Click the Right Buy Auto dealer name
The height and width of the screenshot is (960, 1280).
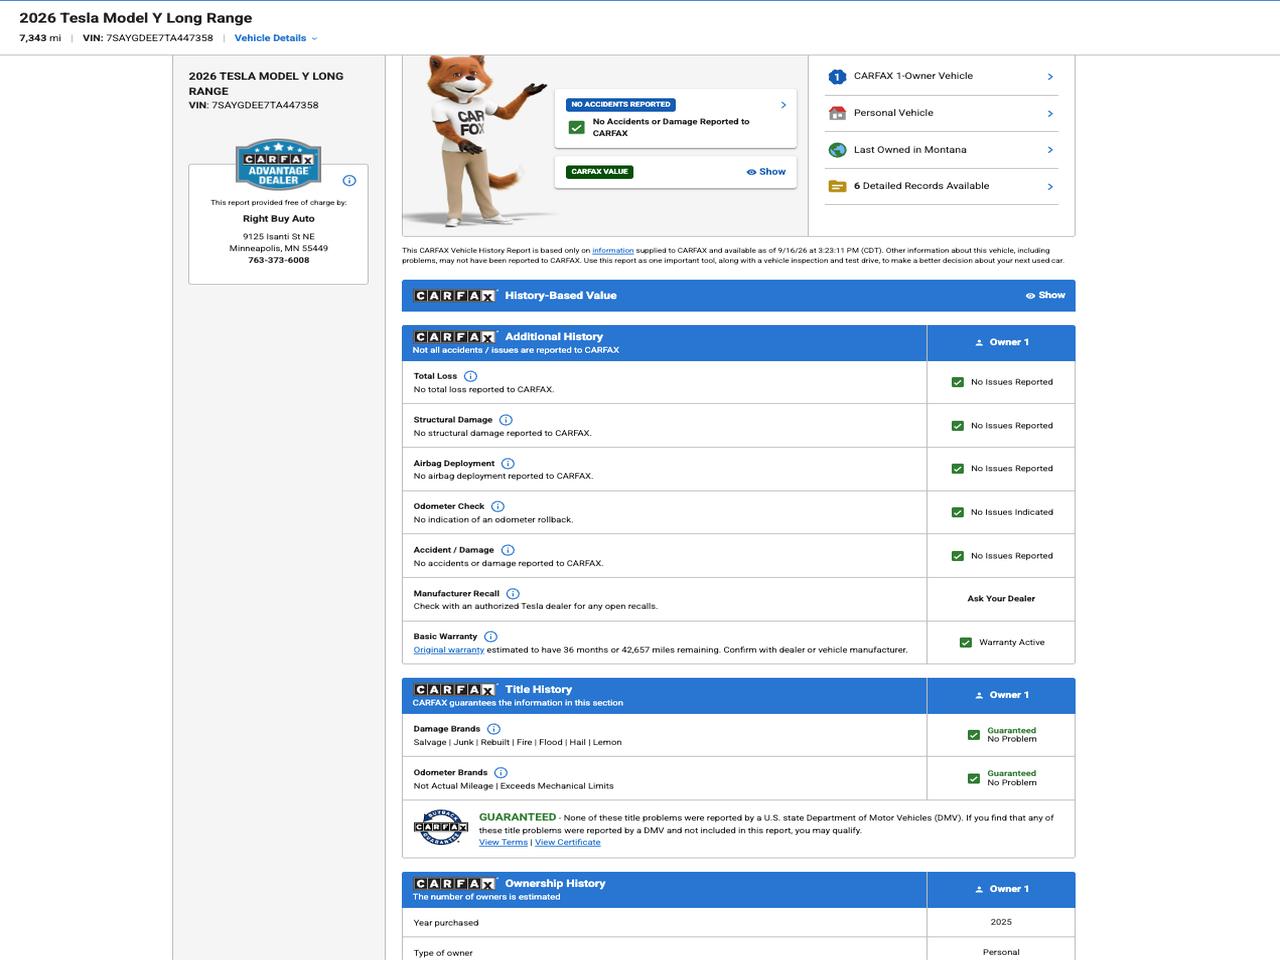(279, 219)
